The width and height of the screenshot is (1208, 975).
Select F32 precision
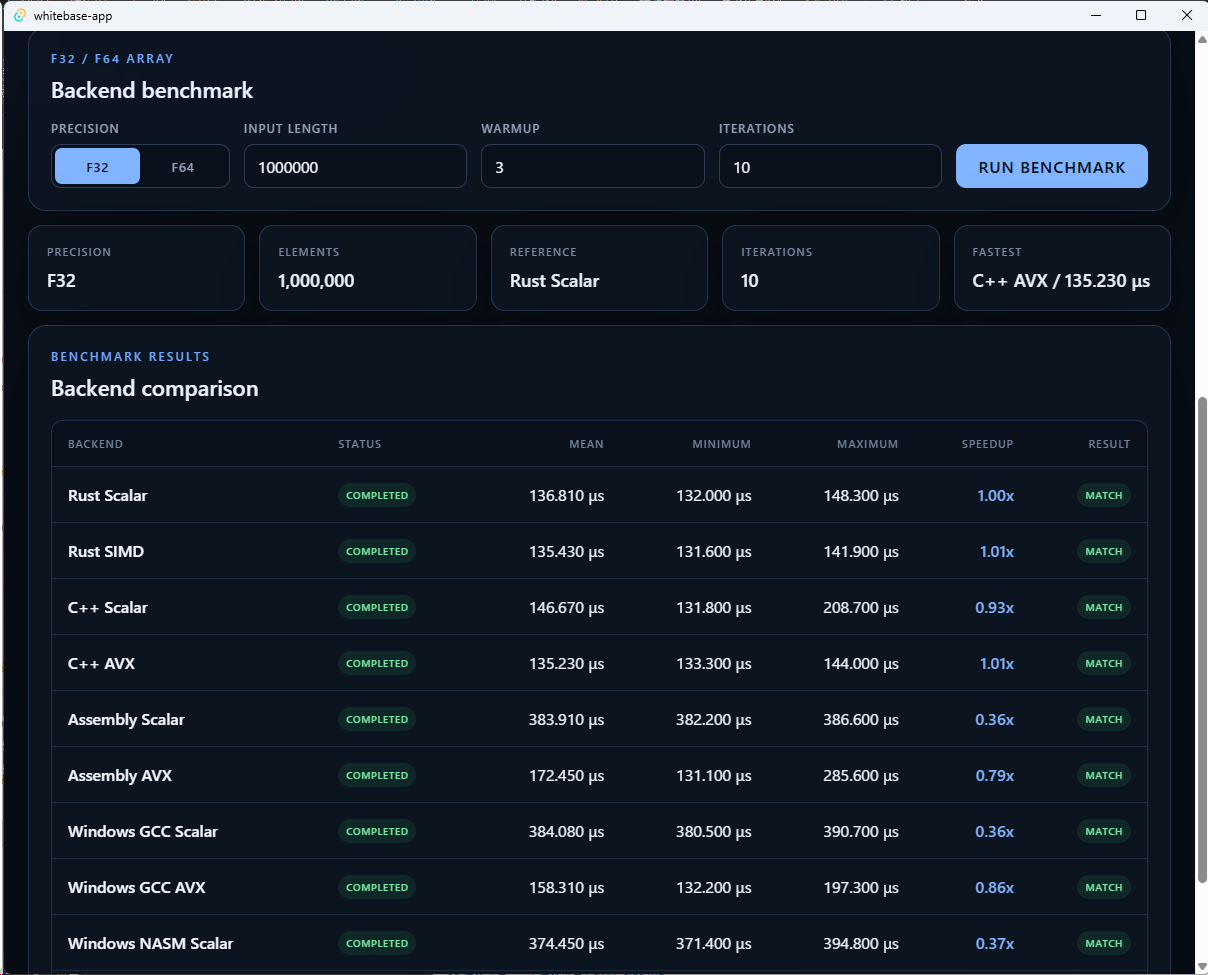tap(97, 167)
